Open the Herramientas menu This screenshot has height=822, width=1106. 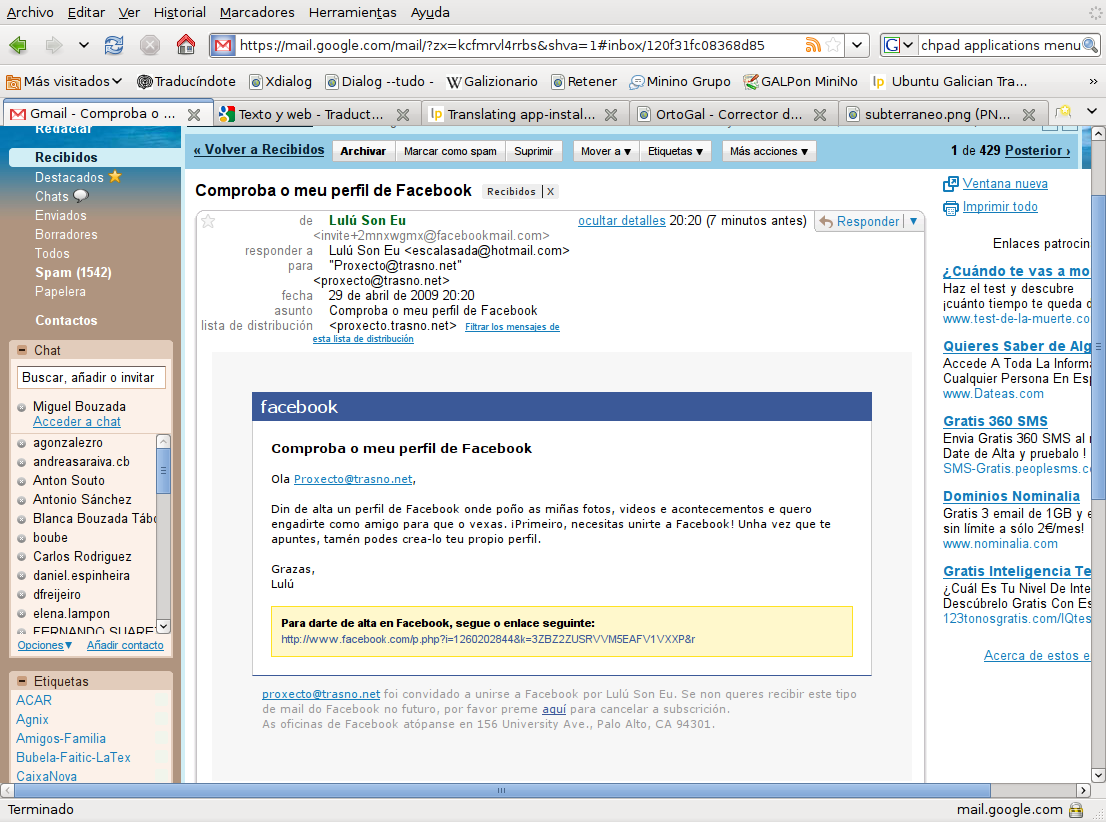pyautogui.click(x=353, y=12)
